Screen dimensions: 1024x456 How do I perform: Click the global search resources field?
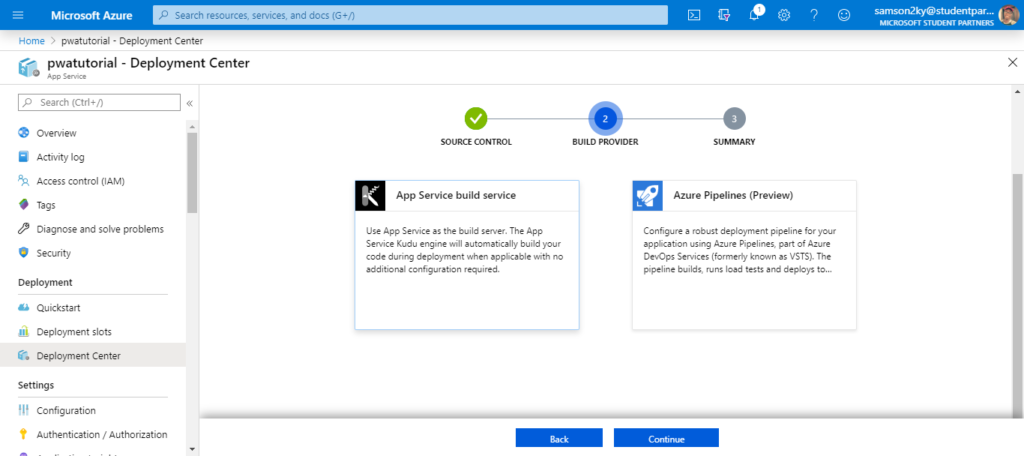pos(410,15)
